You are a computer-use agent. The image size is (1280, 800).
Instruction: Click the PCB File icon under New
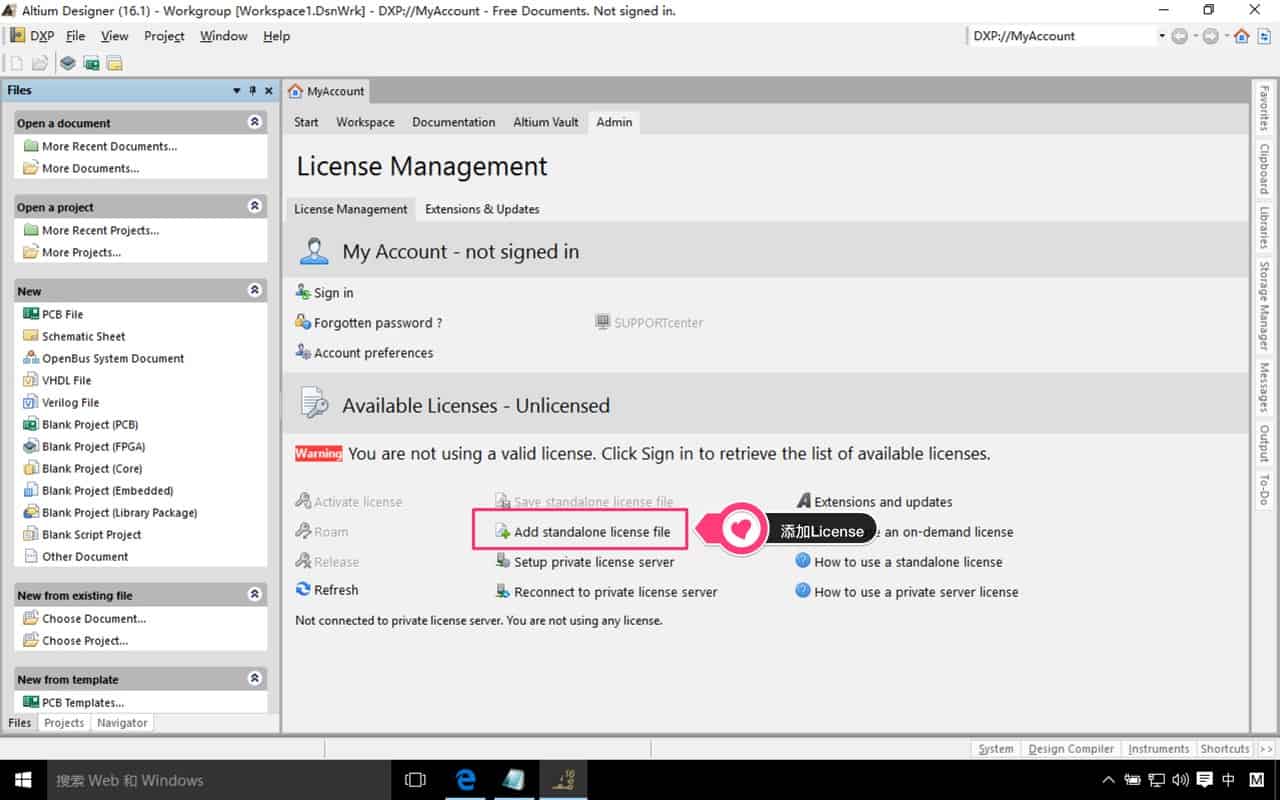point(31,314)
